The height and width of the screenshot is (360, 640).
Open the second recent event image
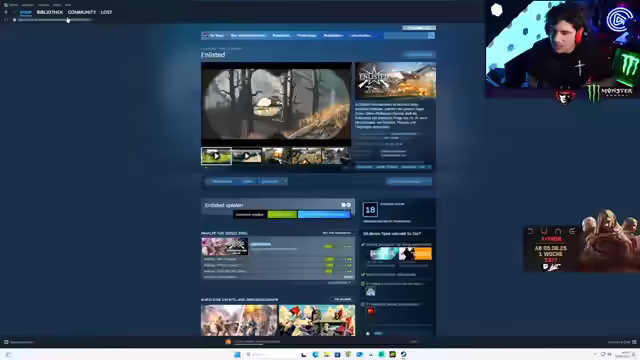pyautogui.click(x=317, y=320)
